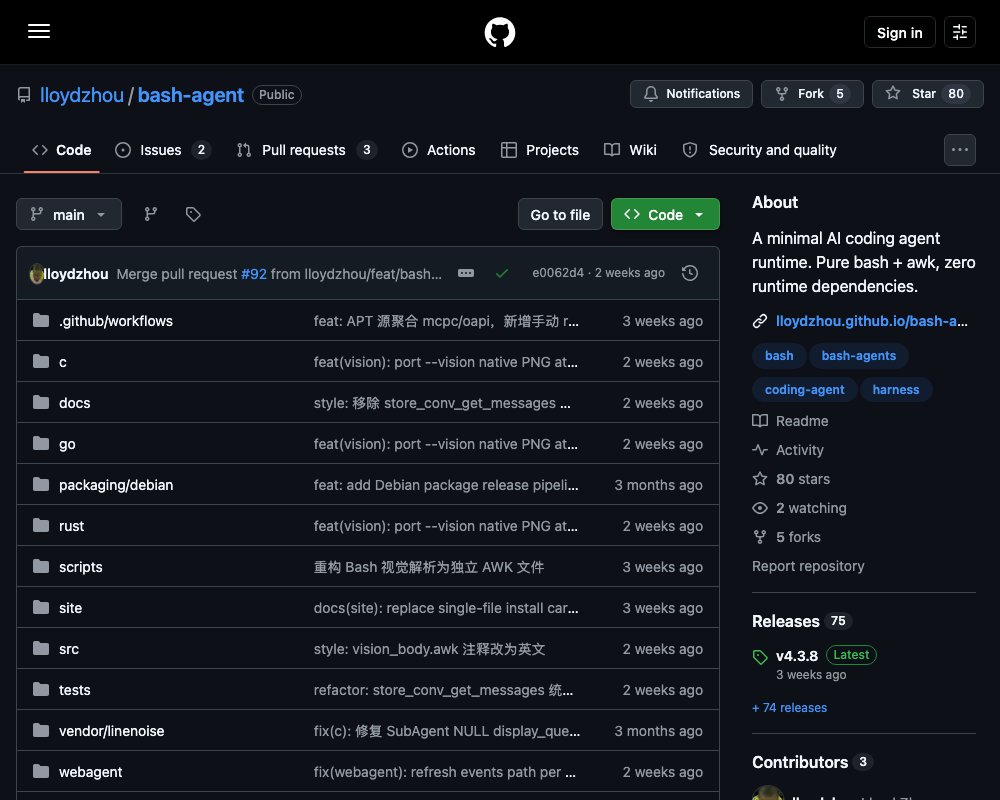Click folder icon for src
This screenshot has height=800, width=1000.
[41, 648]
